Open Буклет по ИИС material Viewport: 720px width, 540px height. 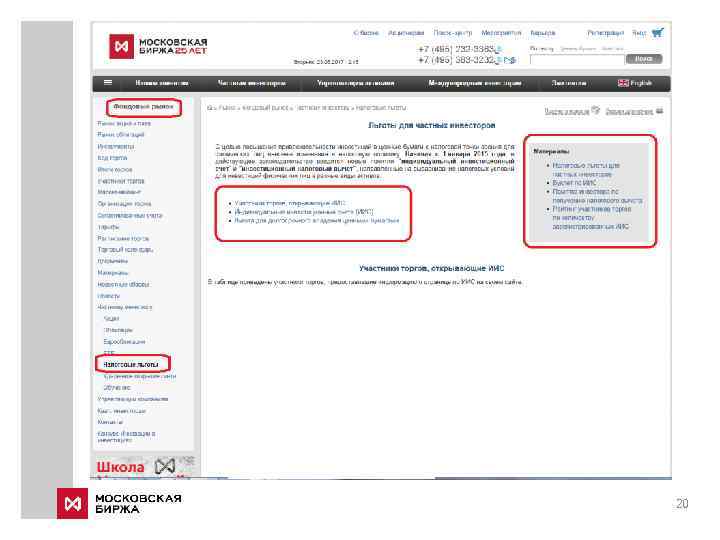point(574,183)
